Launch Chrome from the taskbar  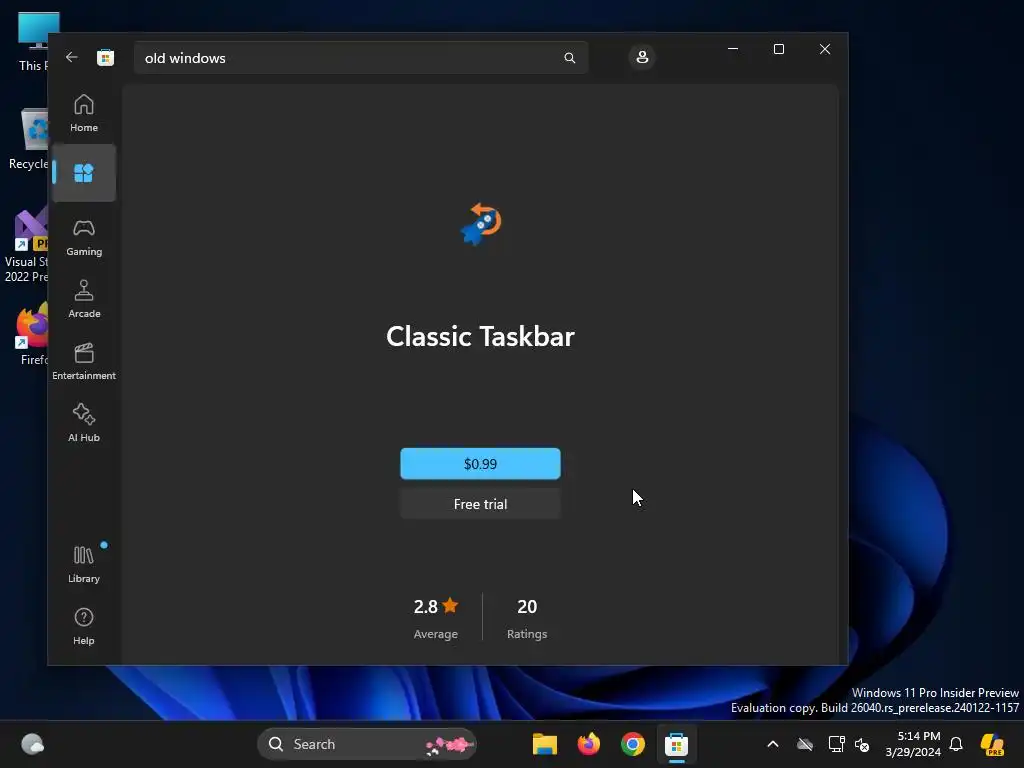(632, 744)
